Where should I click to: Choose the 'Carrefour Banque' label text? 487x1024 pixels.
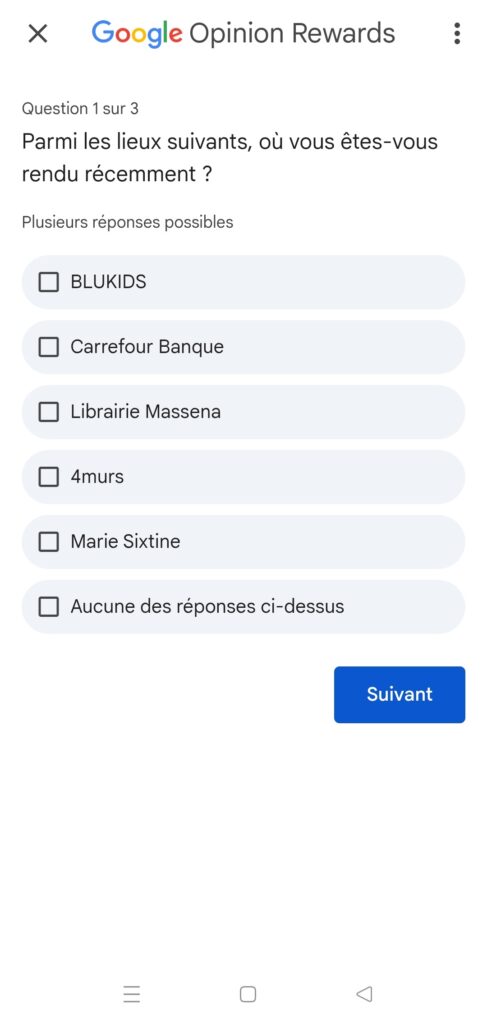147,347
